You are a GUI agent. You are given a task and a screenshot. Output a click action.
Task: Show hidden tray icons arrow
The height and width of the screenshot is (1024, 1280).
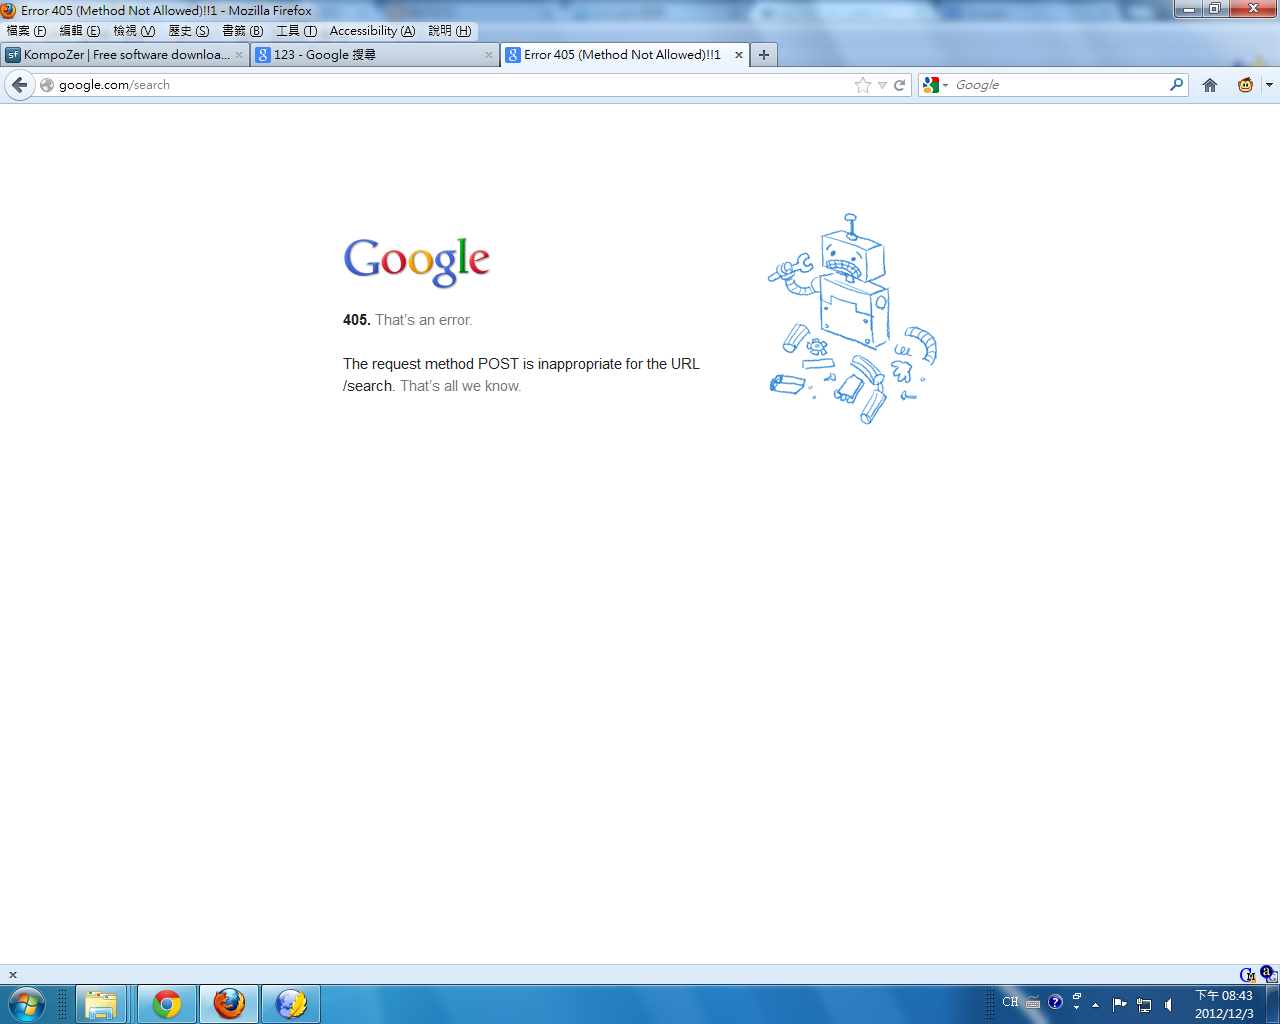click(1096, 1005)
